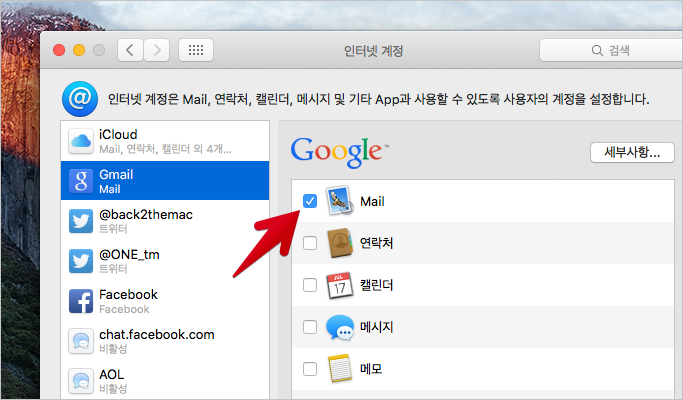683x400 pixels.
Task: Click the 메시지 speech bubble icon
Action: [340, 327]
